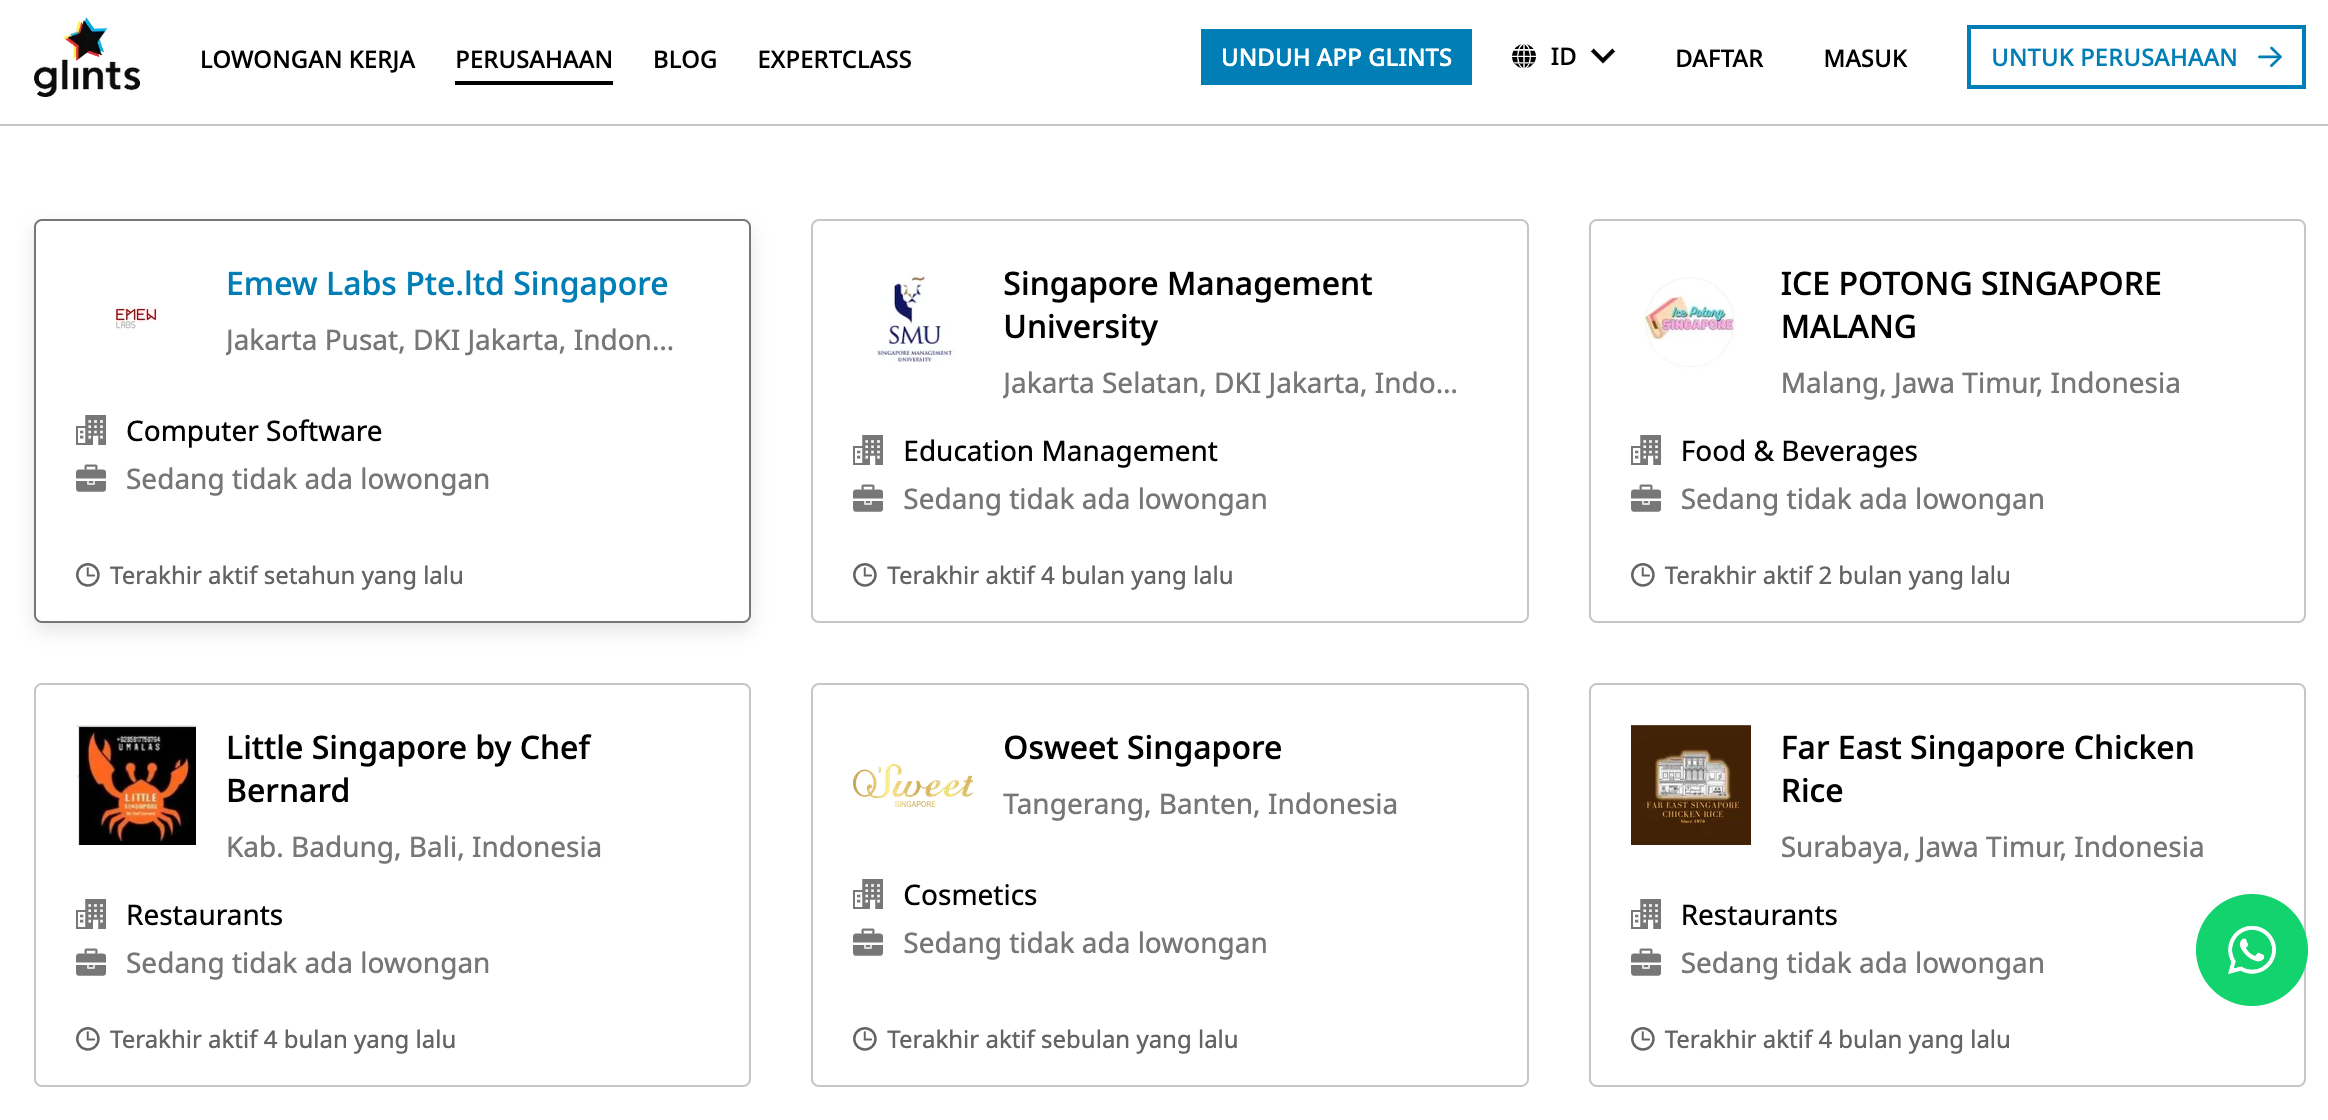Click 'Sedang tidak ada lowongan' in Emew Labs card
Screen dimensions: 2328x1120
[308, 479]
